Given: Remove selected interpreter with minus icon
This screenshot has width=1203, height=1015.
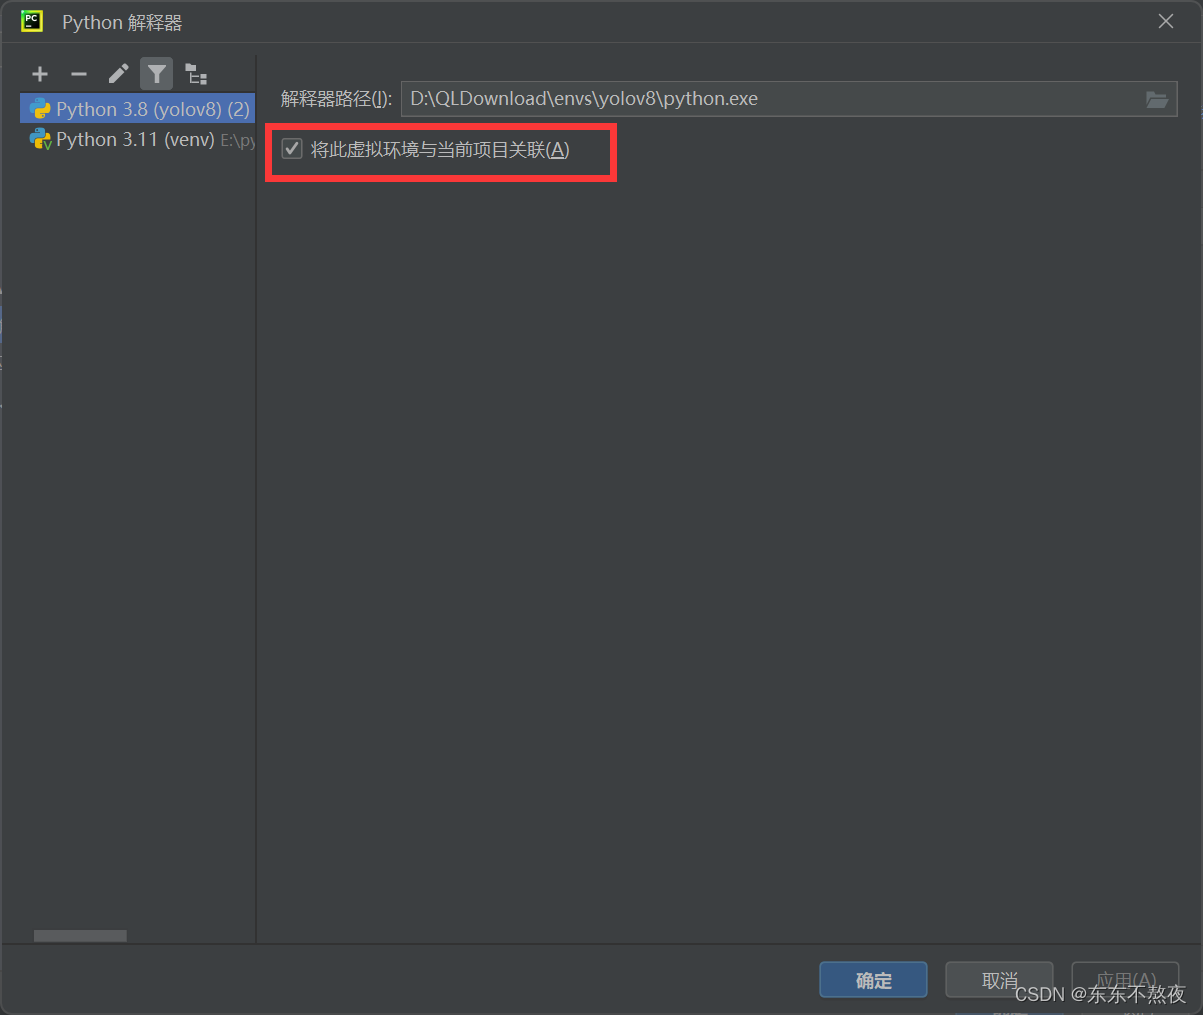Looking at the screenshot, I should pos(79,74).
